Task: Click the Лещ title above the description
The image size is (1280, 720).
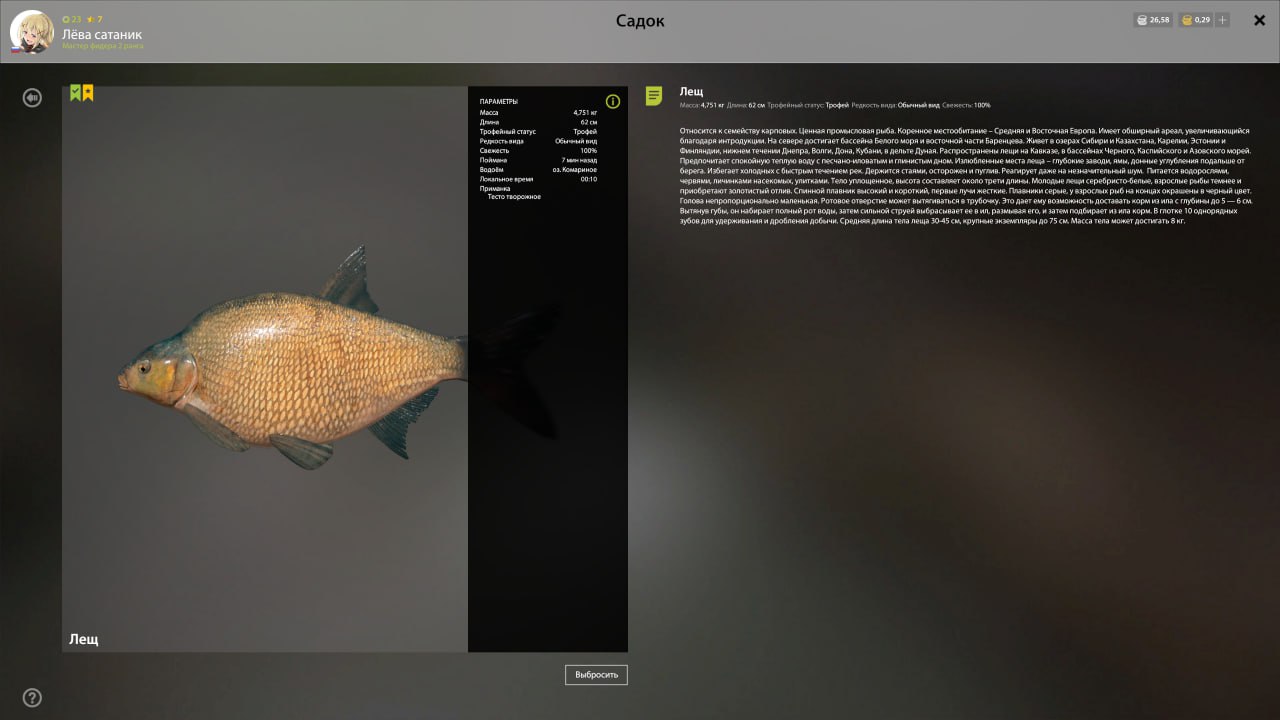Action: (691, 92)
